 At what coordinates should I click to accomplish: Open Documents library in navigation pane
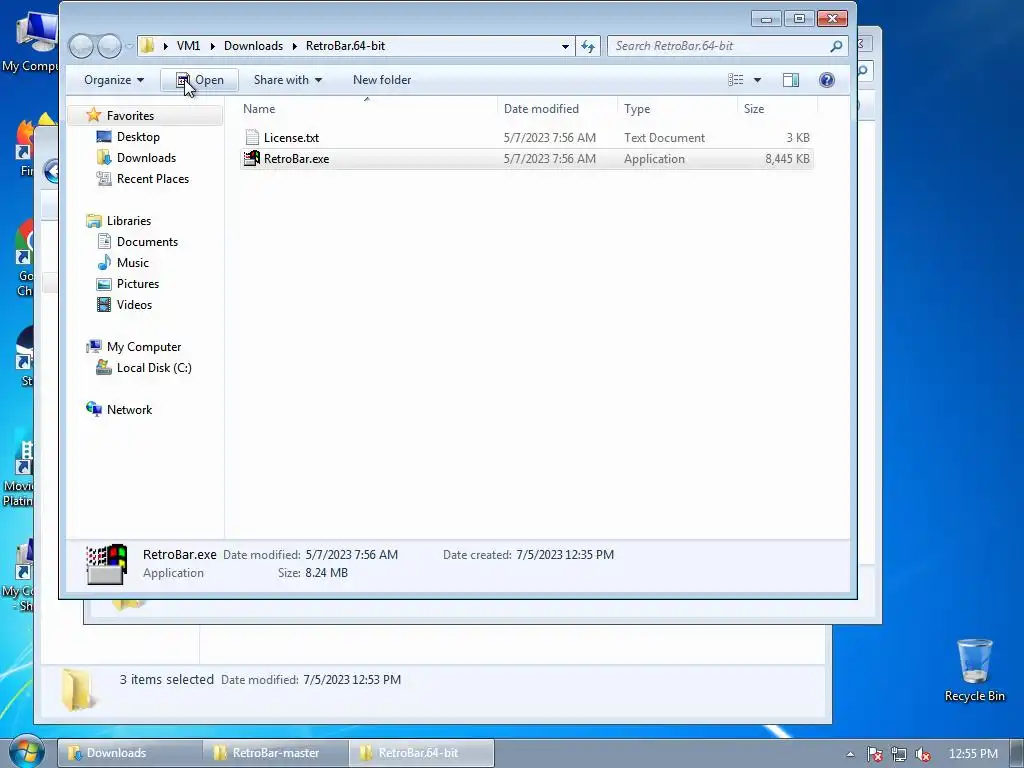click(x=147, y=242)
